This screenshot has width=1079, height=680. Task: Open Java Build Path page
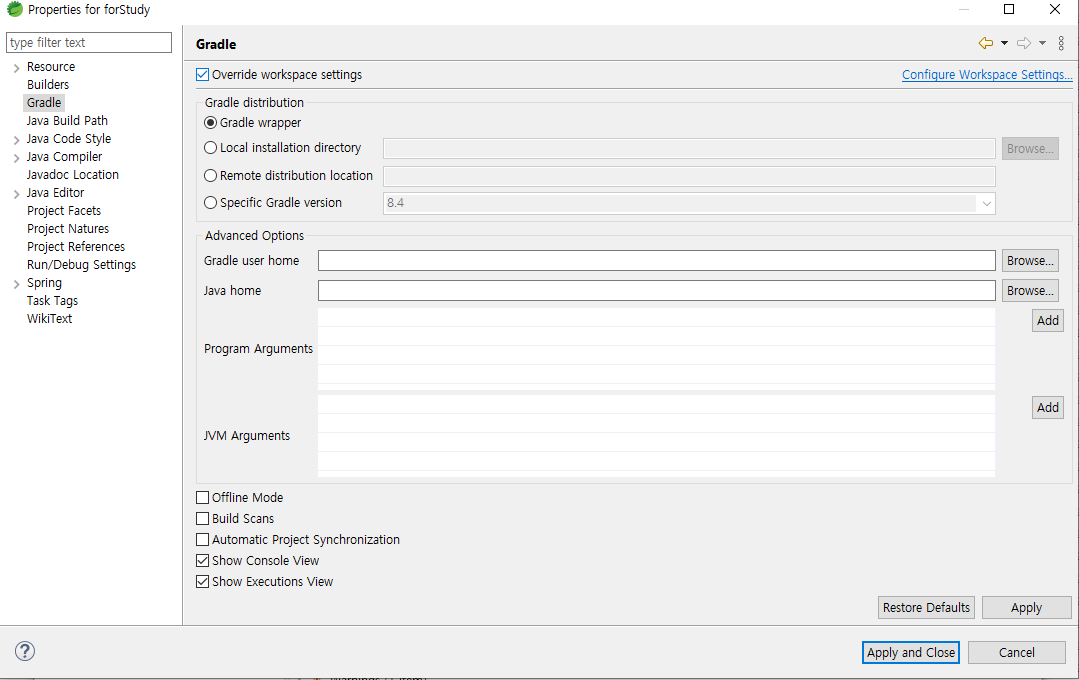pyautogui.click(x=67, y=120)
